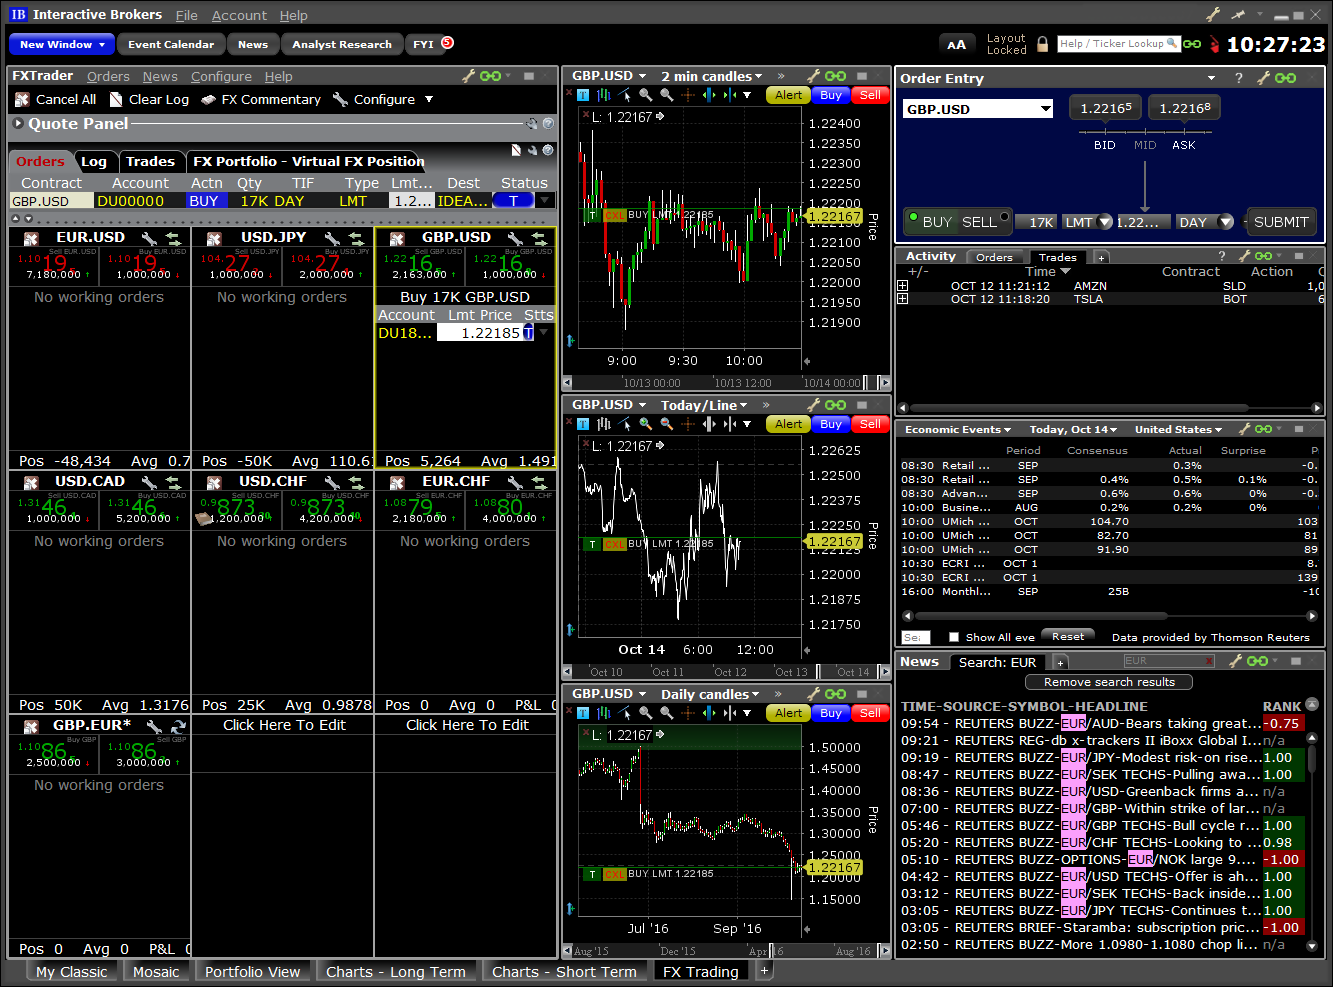Viewport: 1333px width, 987px height.
Task: Select the crosshair tool on the top chart
Action: coord(688,95)
